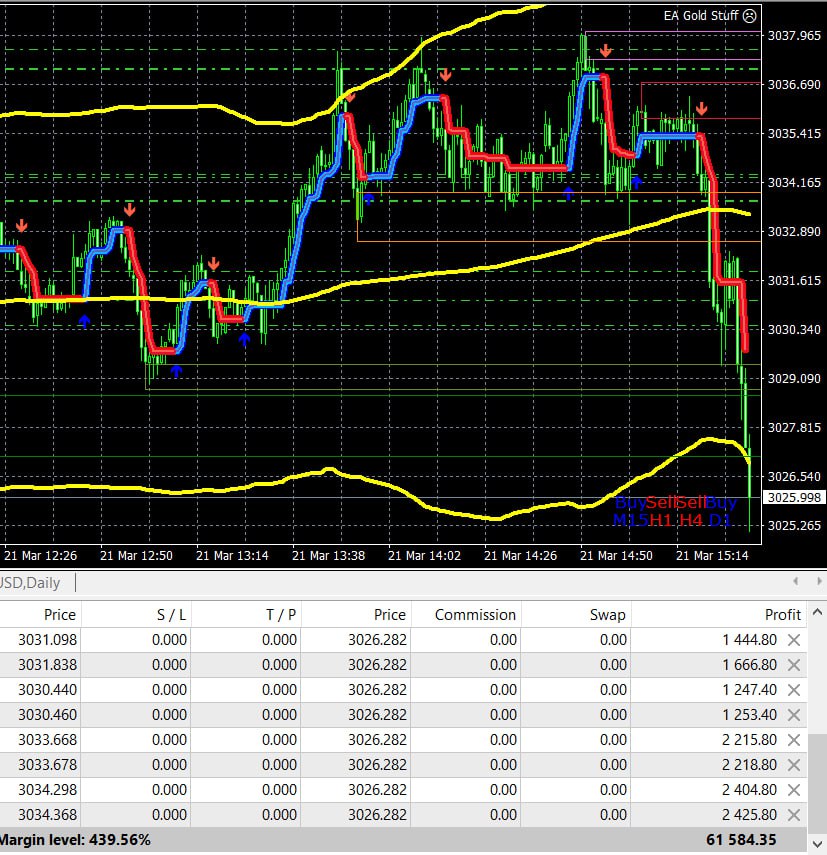The image size is (827, 855).
Task: Select the USD,Daily chart tab
Action: point(30,583)
